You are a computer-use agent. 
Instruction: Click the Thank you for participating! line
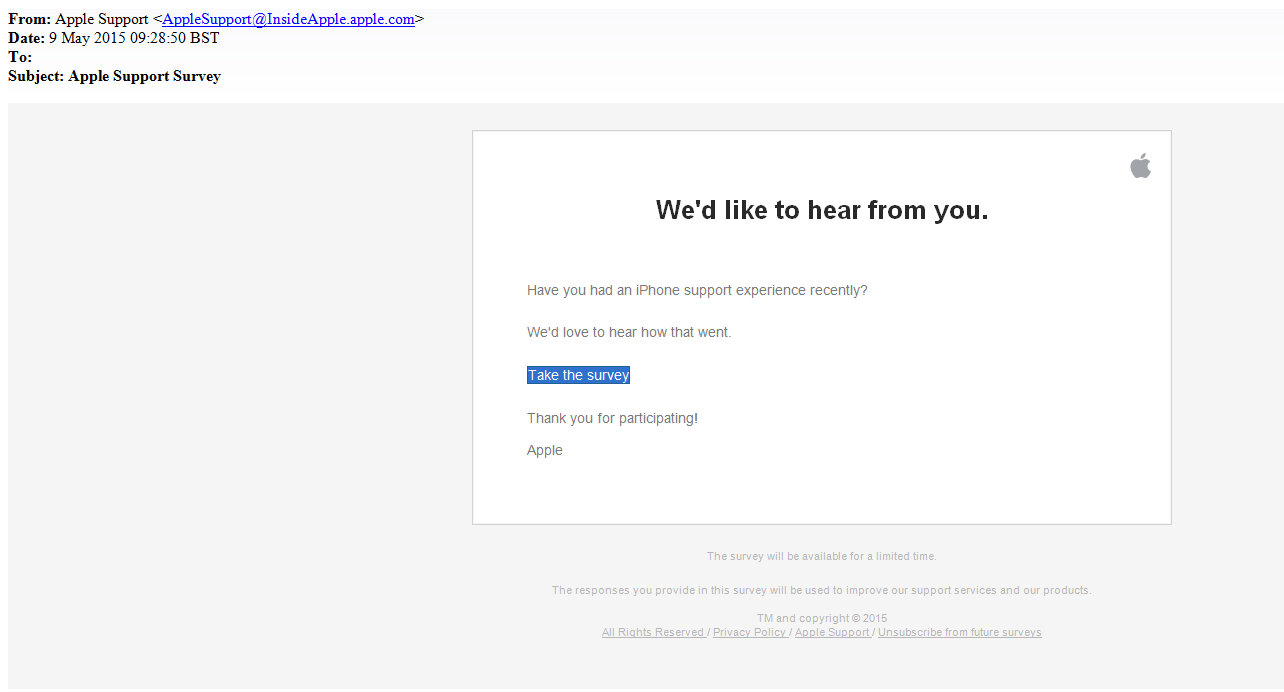(x=612, y=418)
